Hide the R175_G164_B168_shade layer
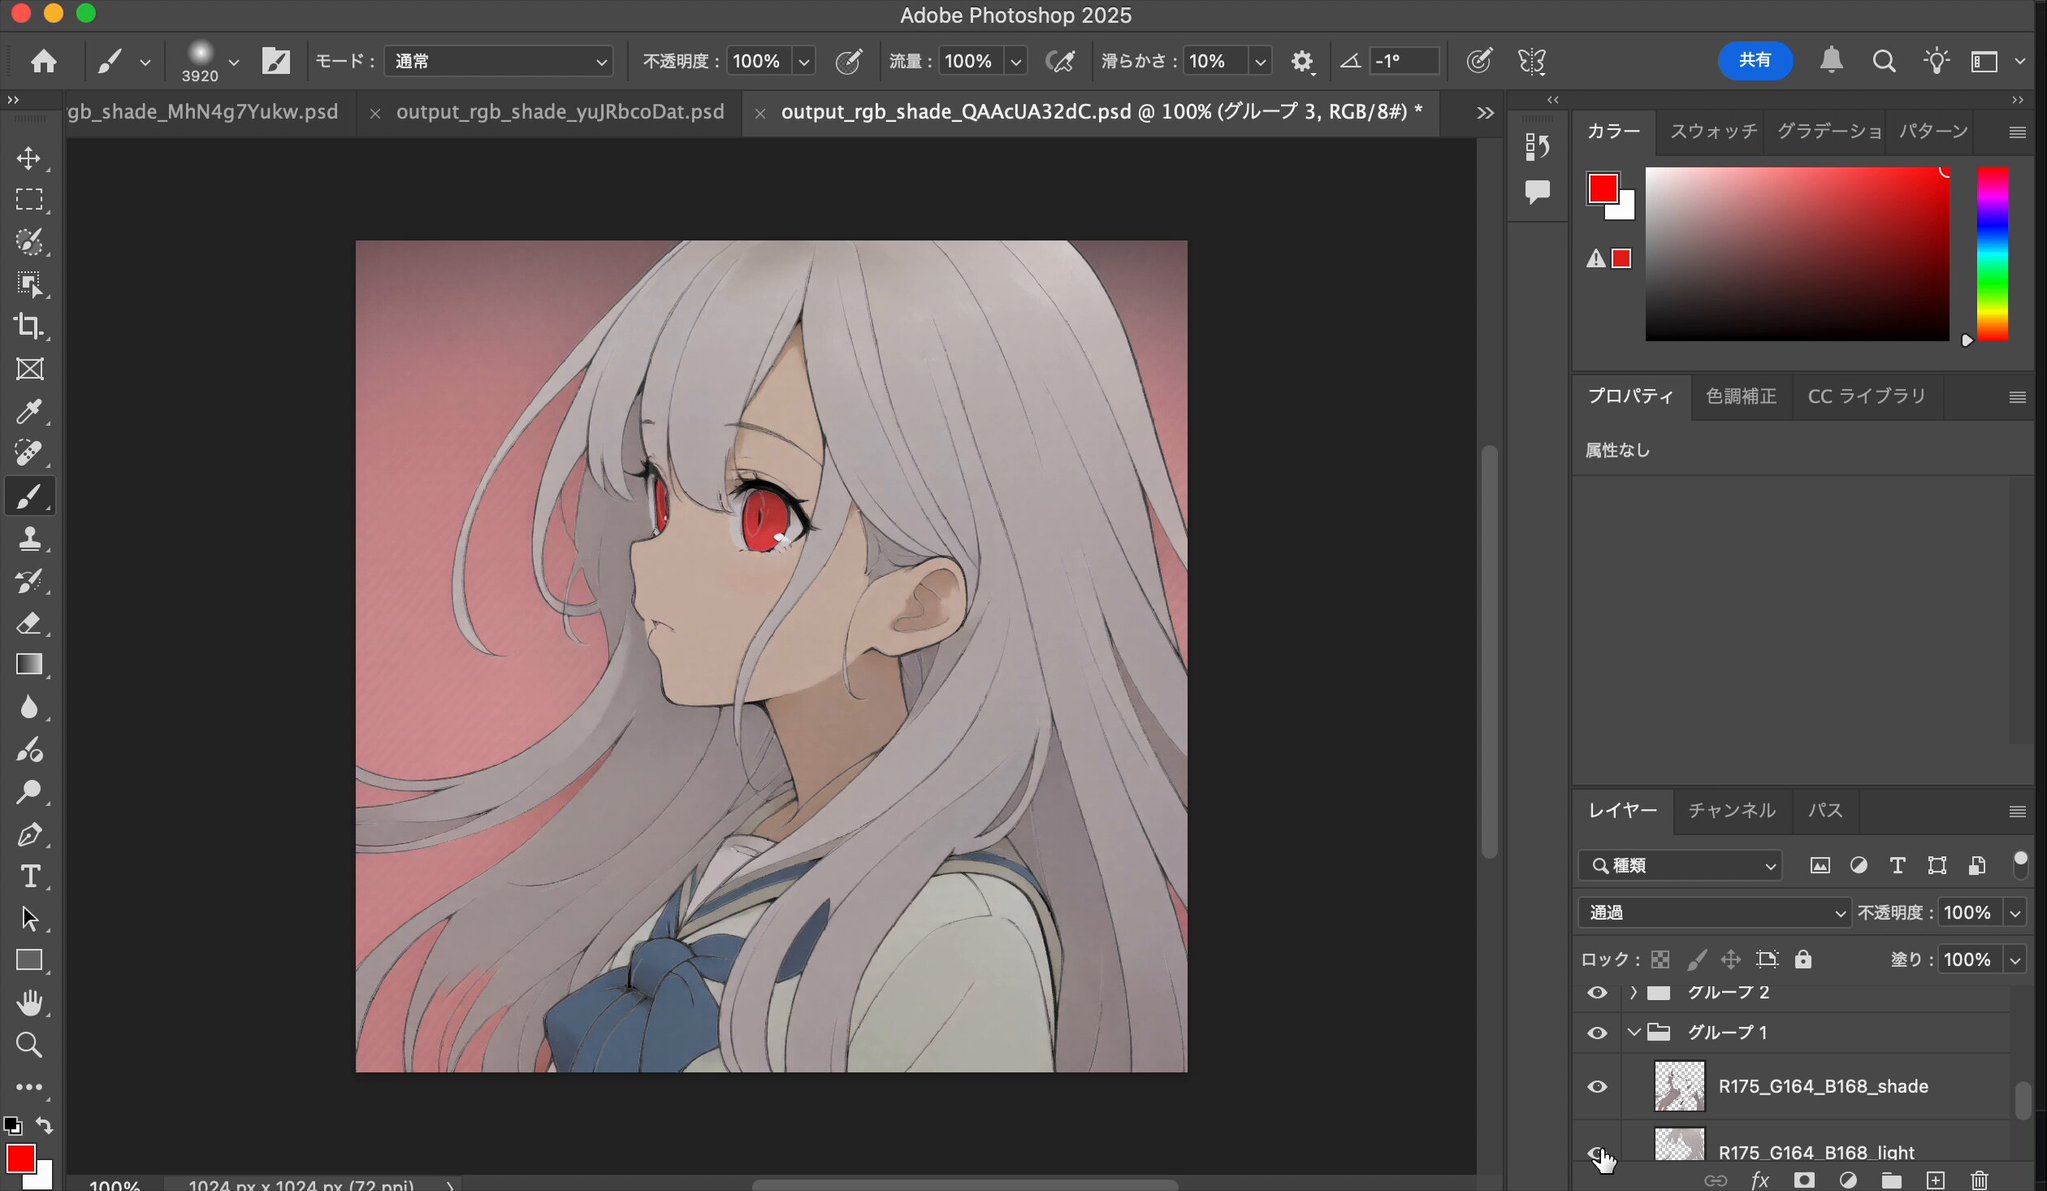2047x1191 pixels. tap(1597, 1087)
